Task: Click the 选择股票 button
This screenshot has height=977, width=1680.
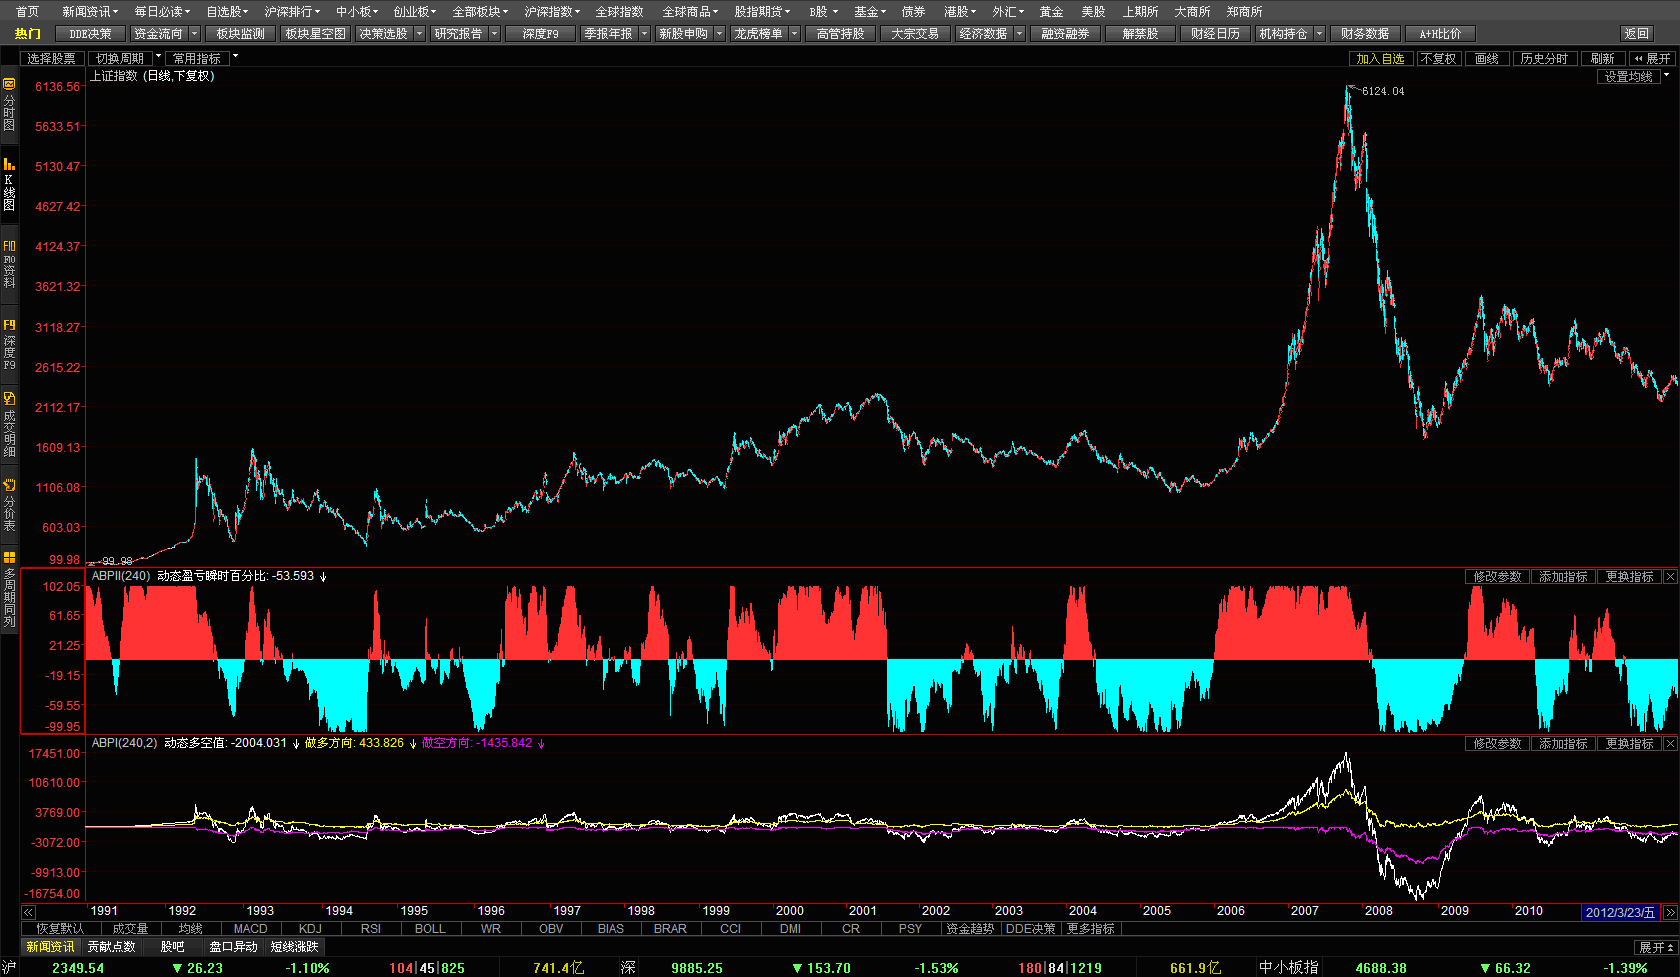Action: click(51, 58)
